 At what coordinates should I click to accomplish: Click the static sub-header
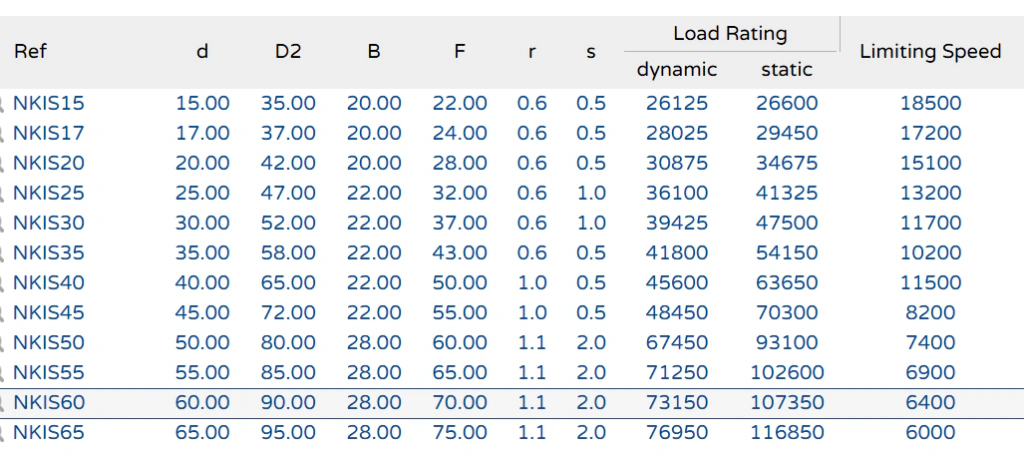[x=787, y=69]
